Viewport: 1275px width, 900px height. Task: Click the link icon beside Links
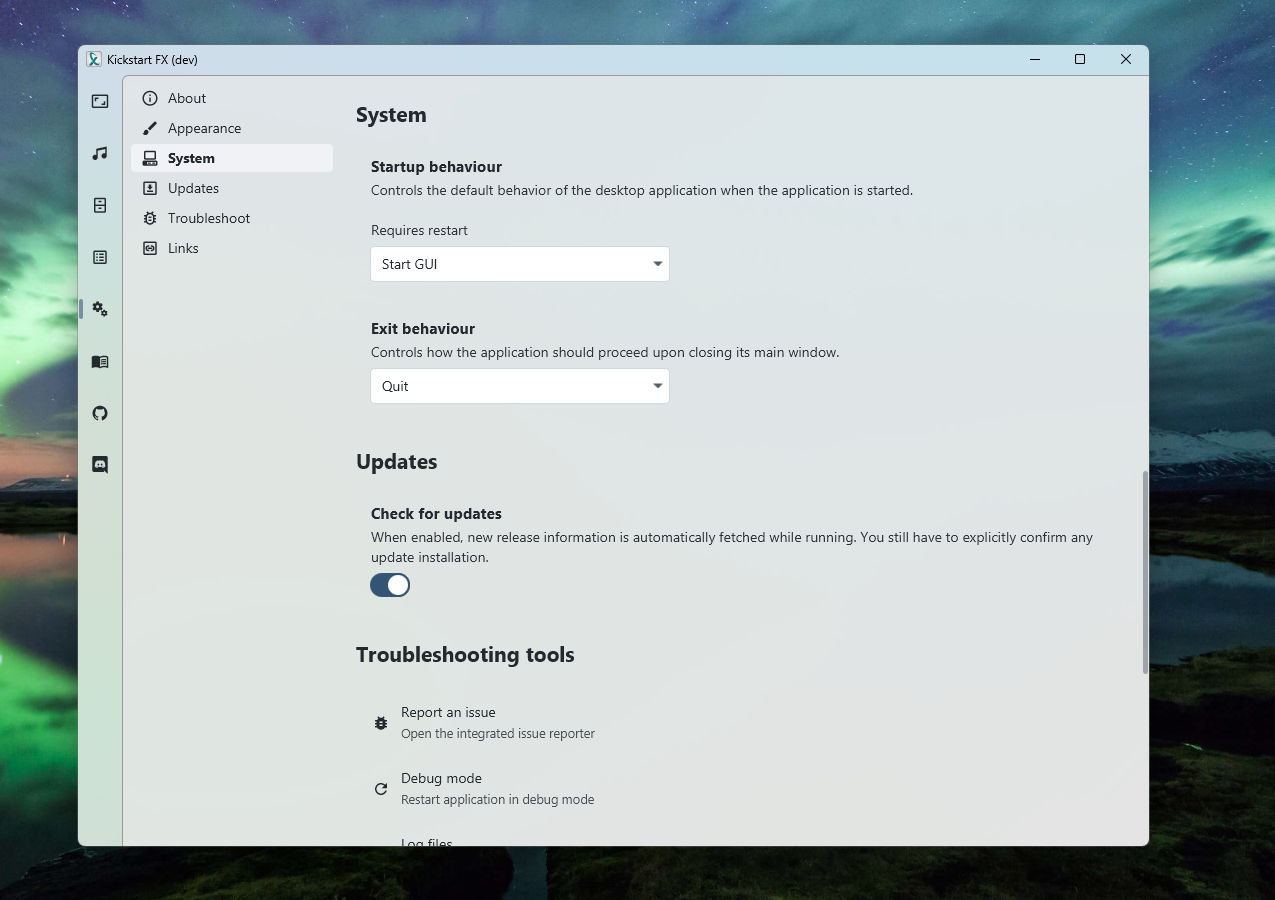click(150, 248)
